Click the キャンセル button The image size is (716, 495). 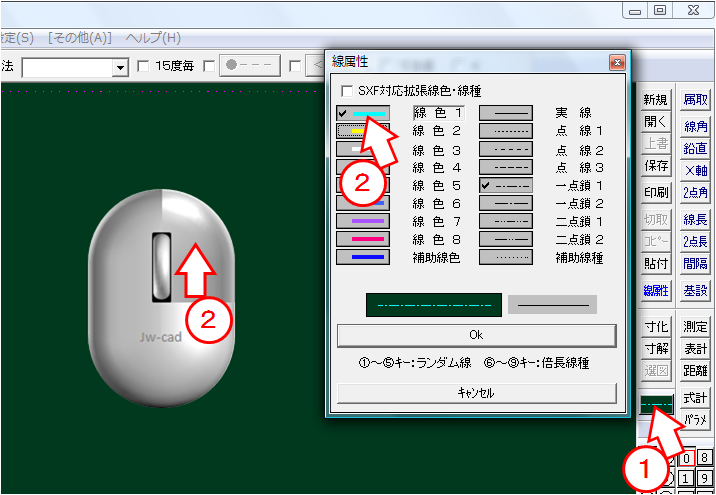tap(476, 393)
